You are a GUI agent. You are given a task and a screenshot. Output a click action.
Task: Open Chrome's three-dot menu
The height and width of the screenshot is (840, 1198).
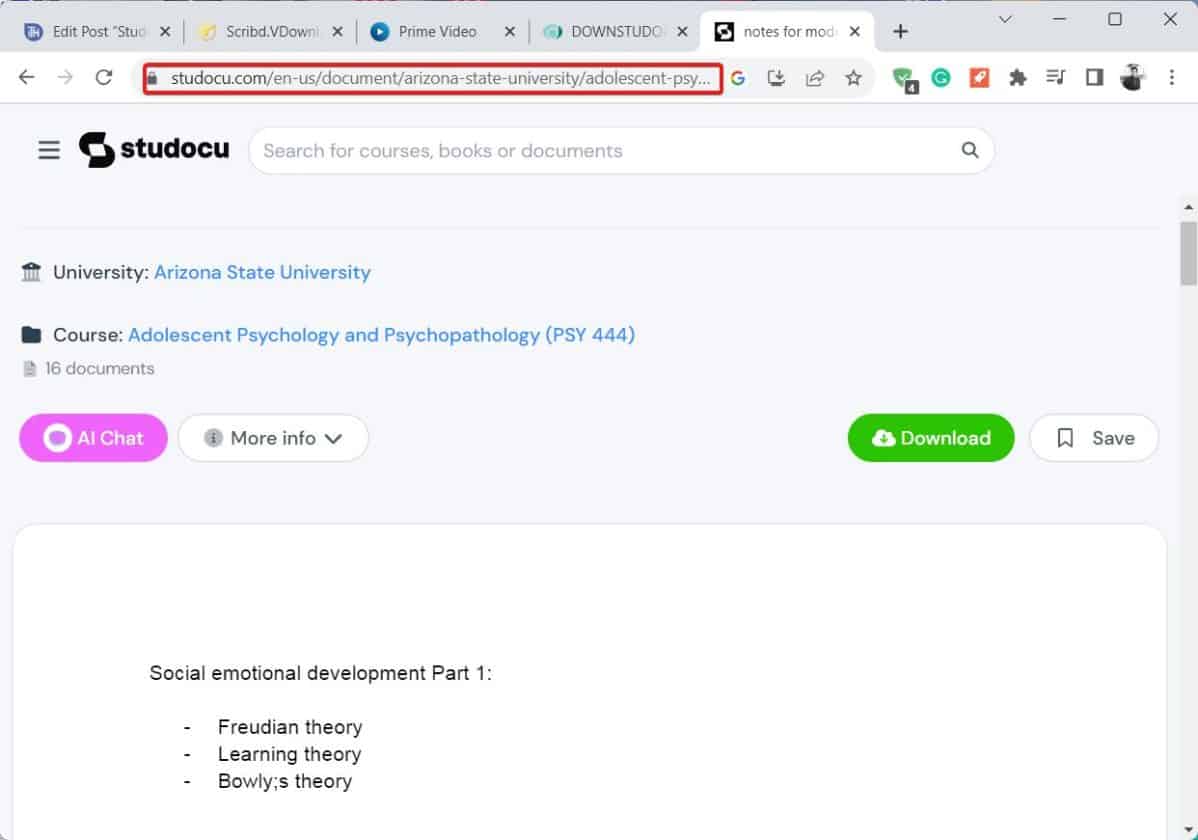click(x=1171, y=77)
